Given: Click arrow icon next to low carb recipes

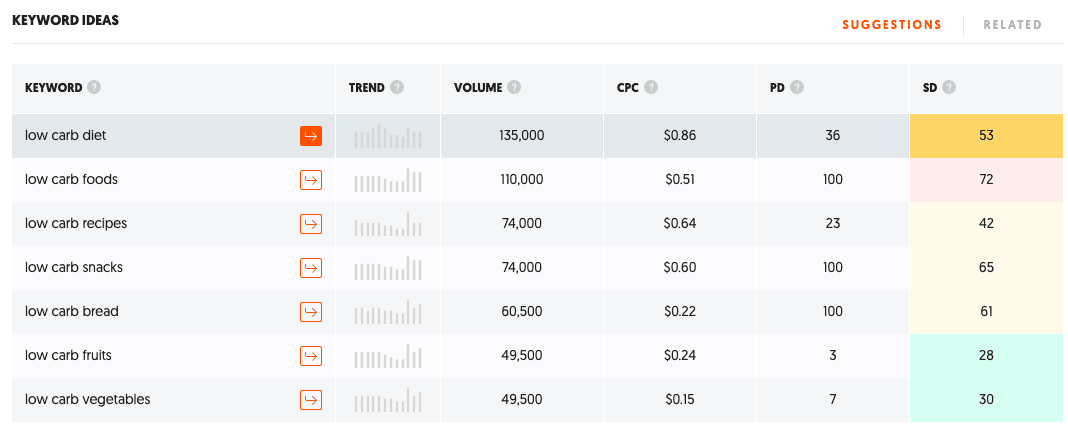Looking at the screenshot, I should click(x=311, y=224).
